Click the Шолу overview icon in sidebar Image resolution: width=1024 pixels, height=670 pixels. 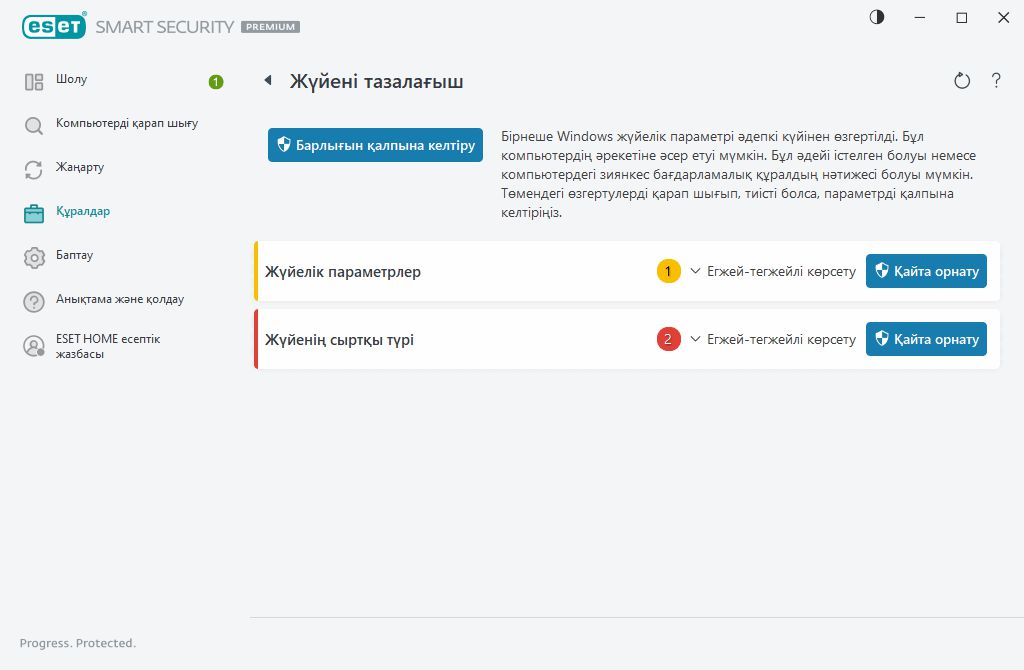[x=34, y=82]
